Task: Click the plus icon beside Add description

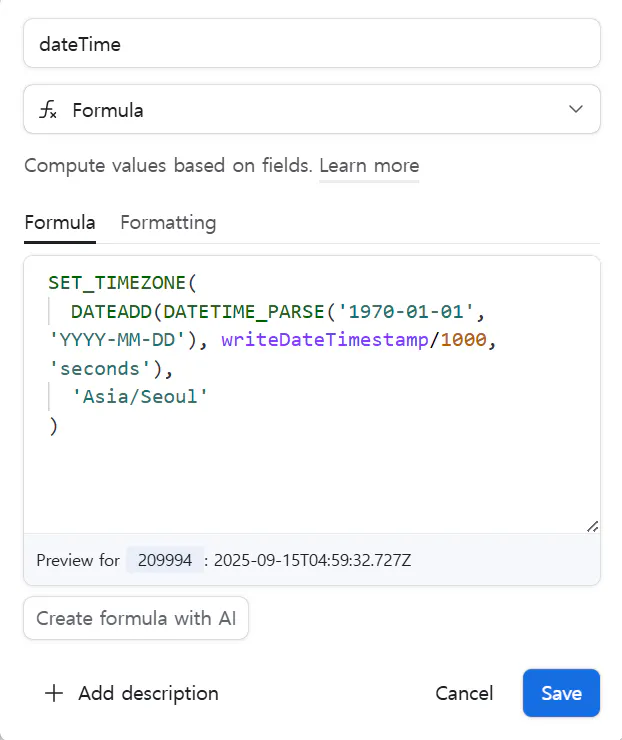Action: [x=54, y=693]
